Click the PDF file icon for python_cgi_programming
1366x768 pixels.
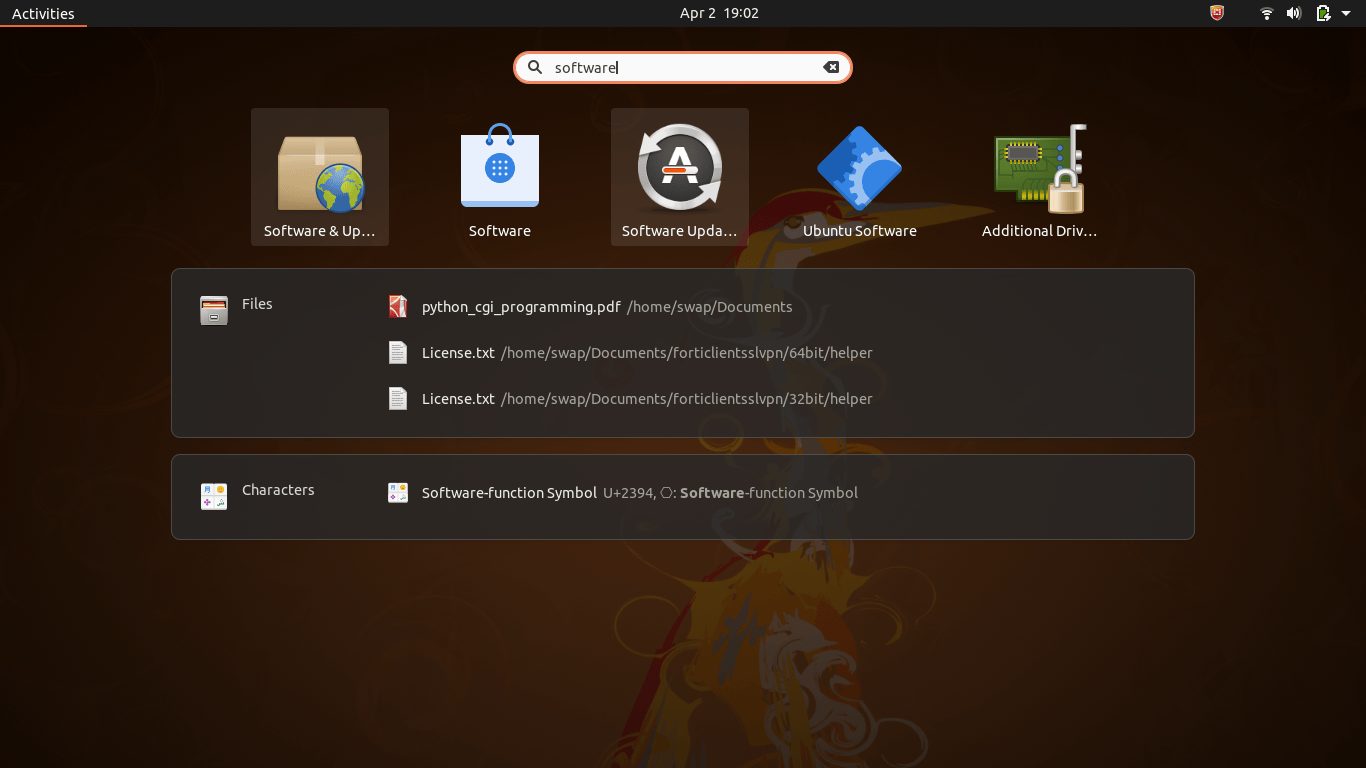coord(398,307)
